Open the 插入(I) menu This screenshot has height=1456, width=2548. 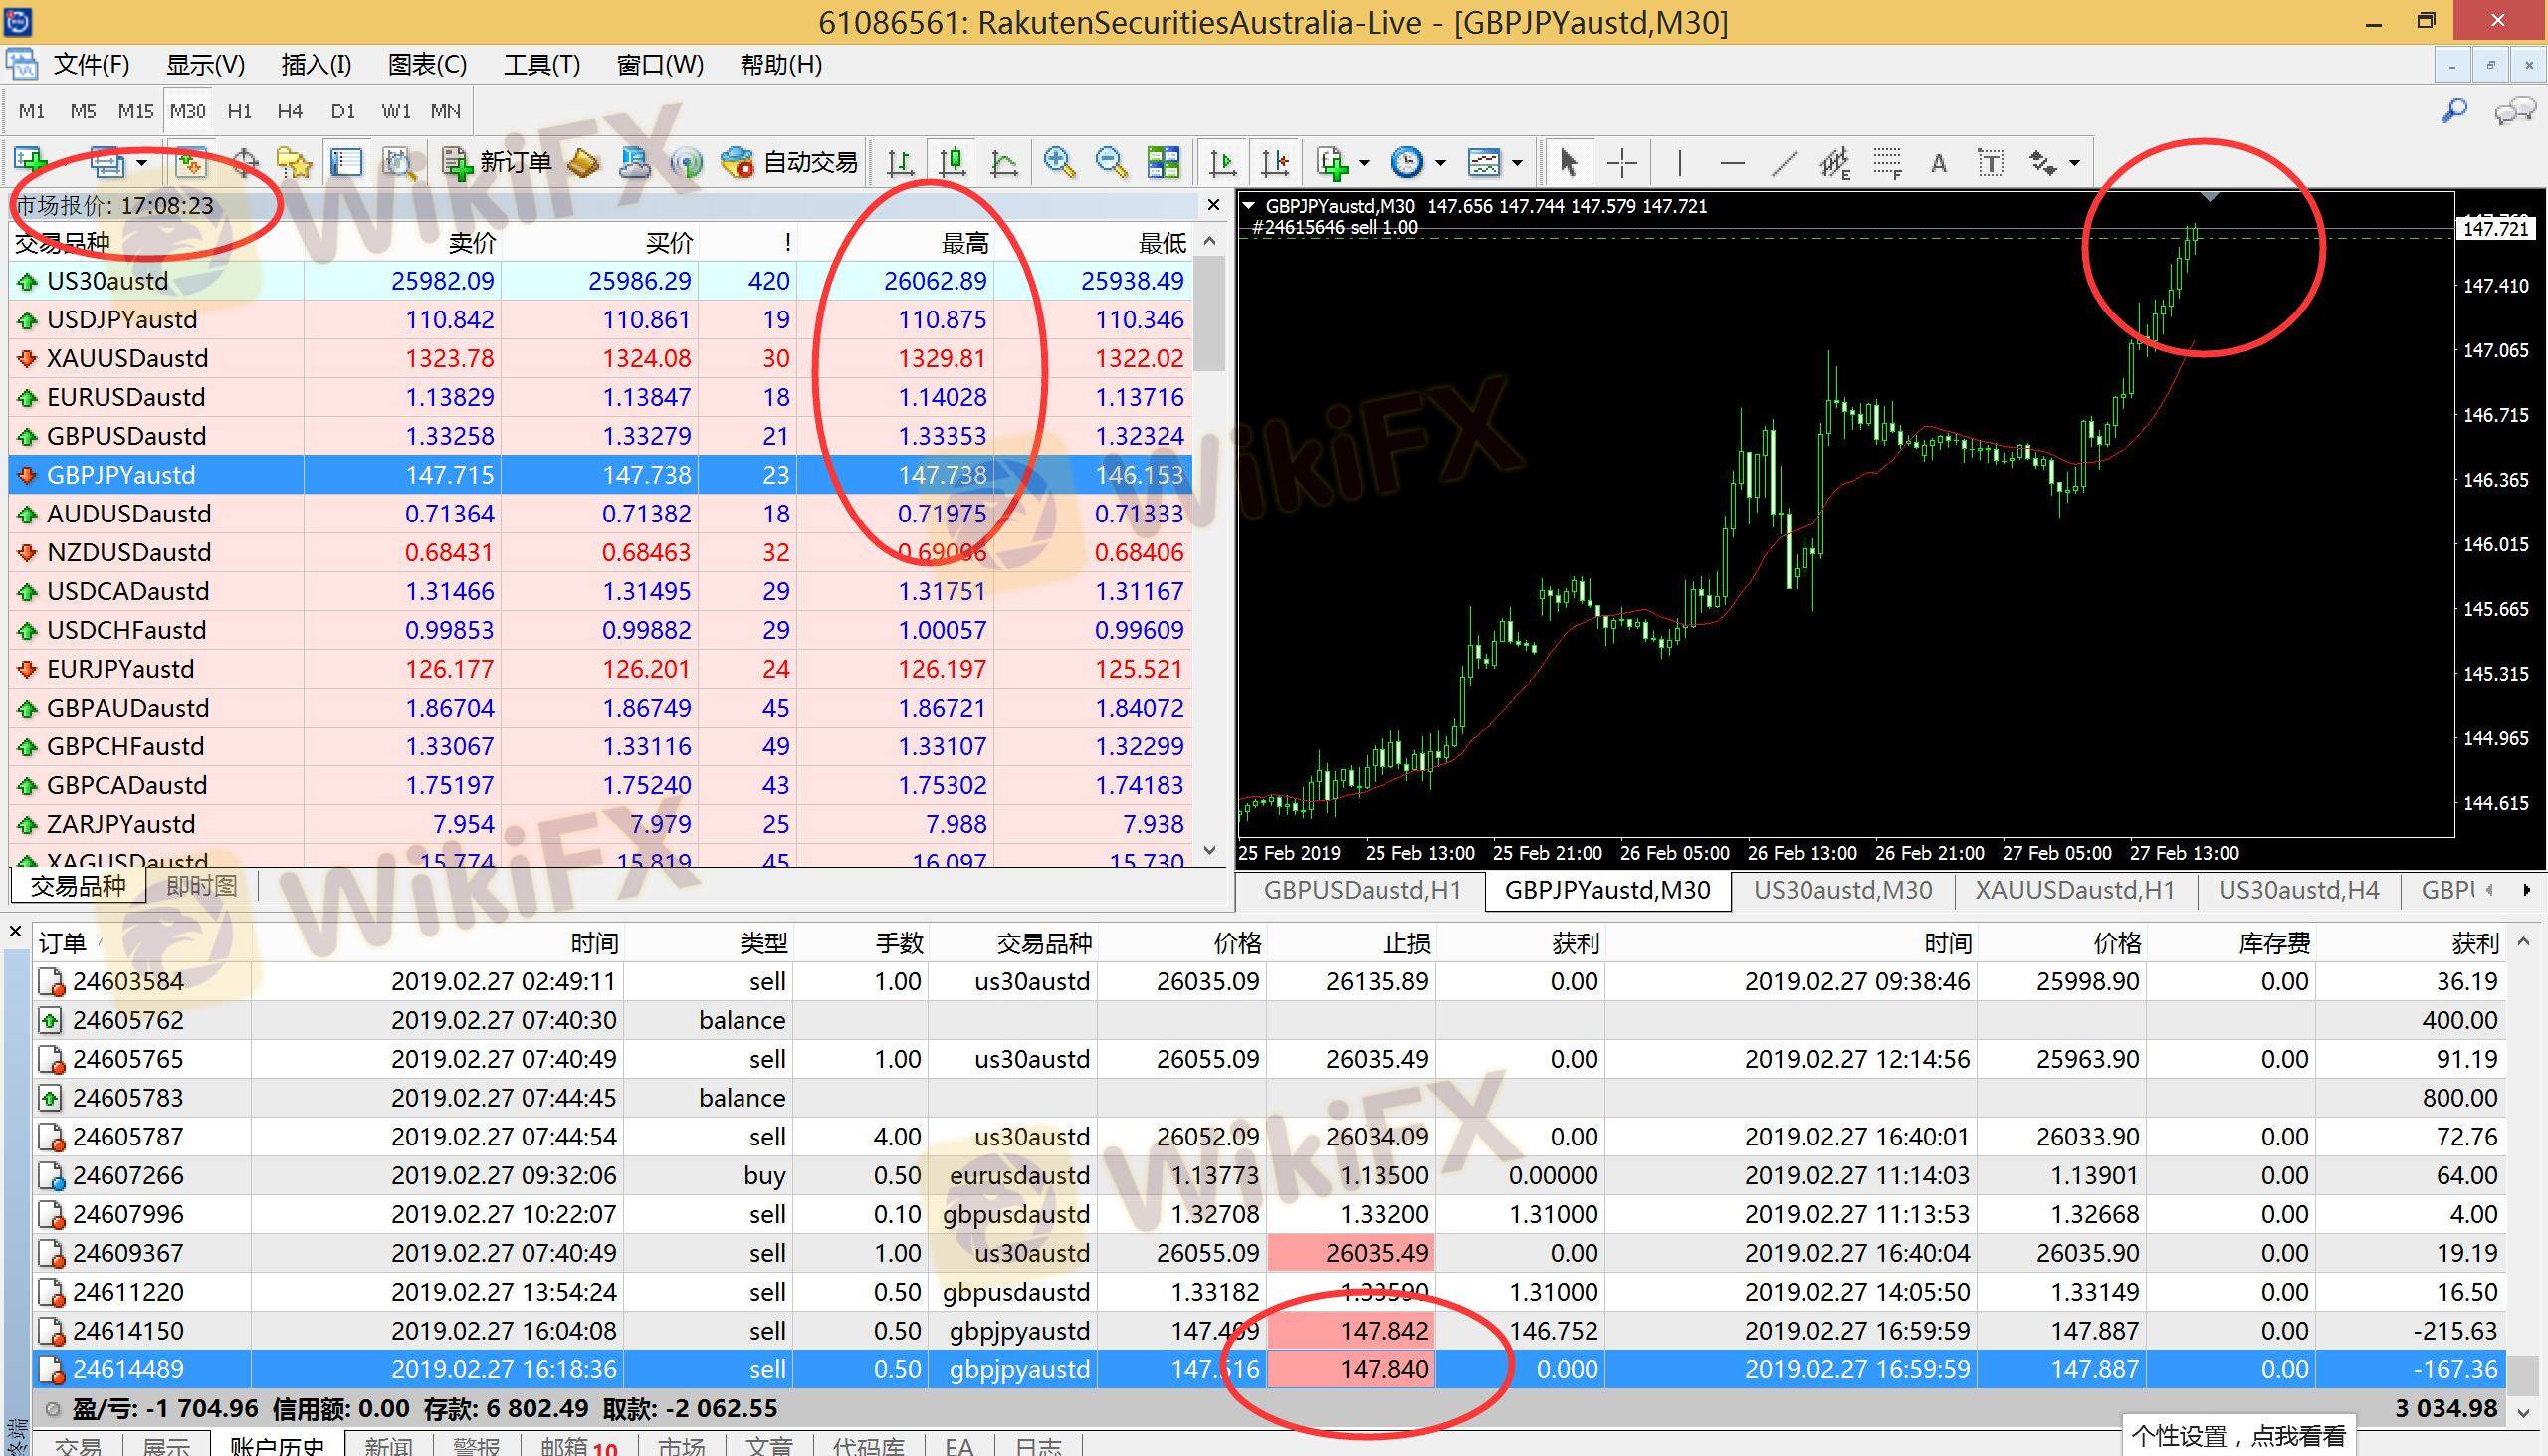tap(316, 64)
